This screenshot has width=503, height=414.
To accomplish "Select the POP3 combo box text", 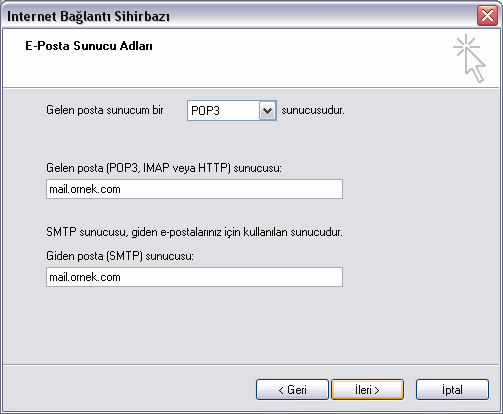I will coord(205,111).
